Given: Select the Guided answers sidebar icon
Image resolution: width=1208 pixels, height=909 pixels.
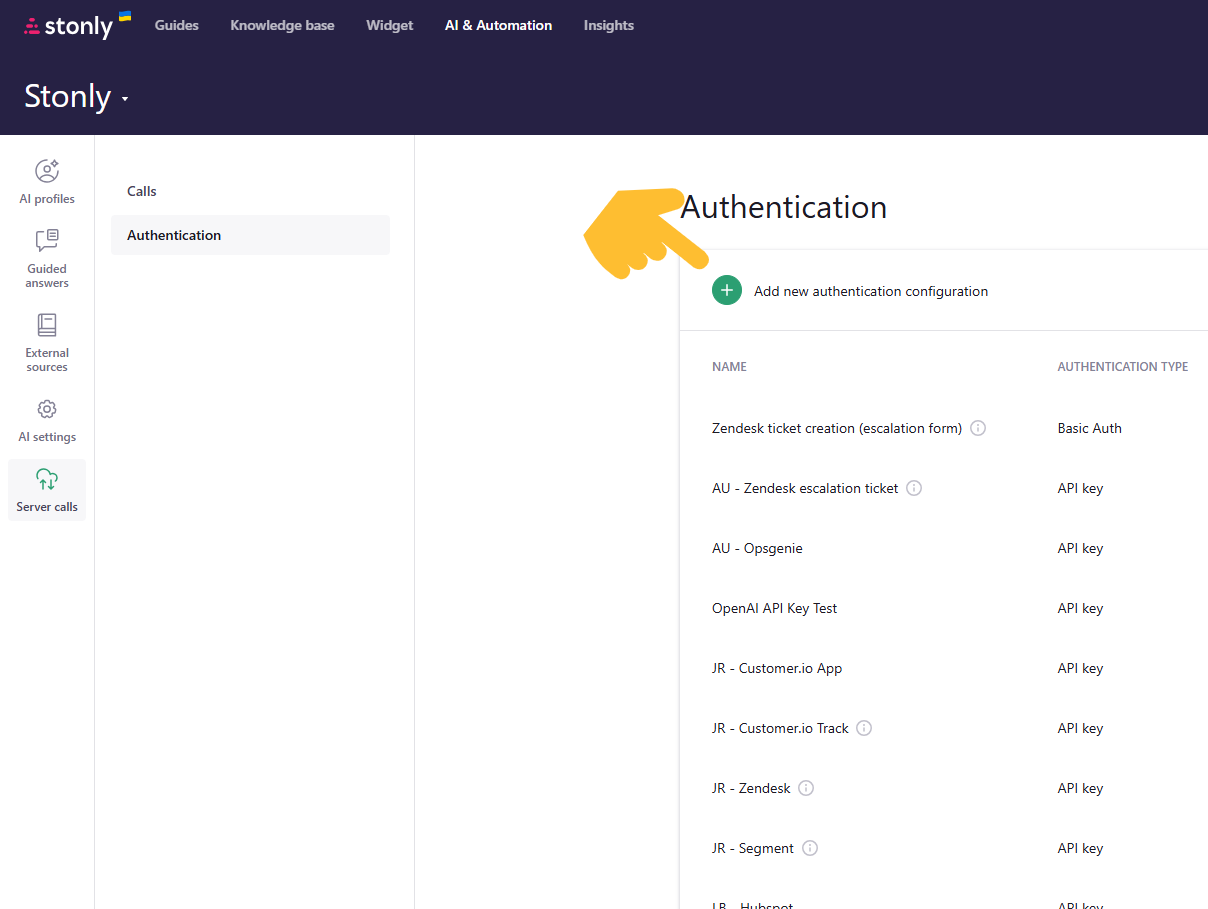Looking at the screenshot, I should (x=46, y=255).
